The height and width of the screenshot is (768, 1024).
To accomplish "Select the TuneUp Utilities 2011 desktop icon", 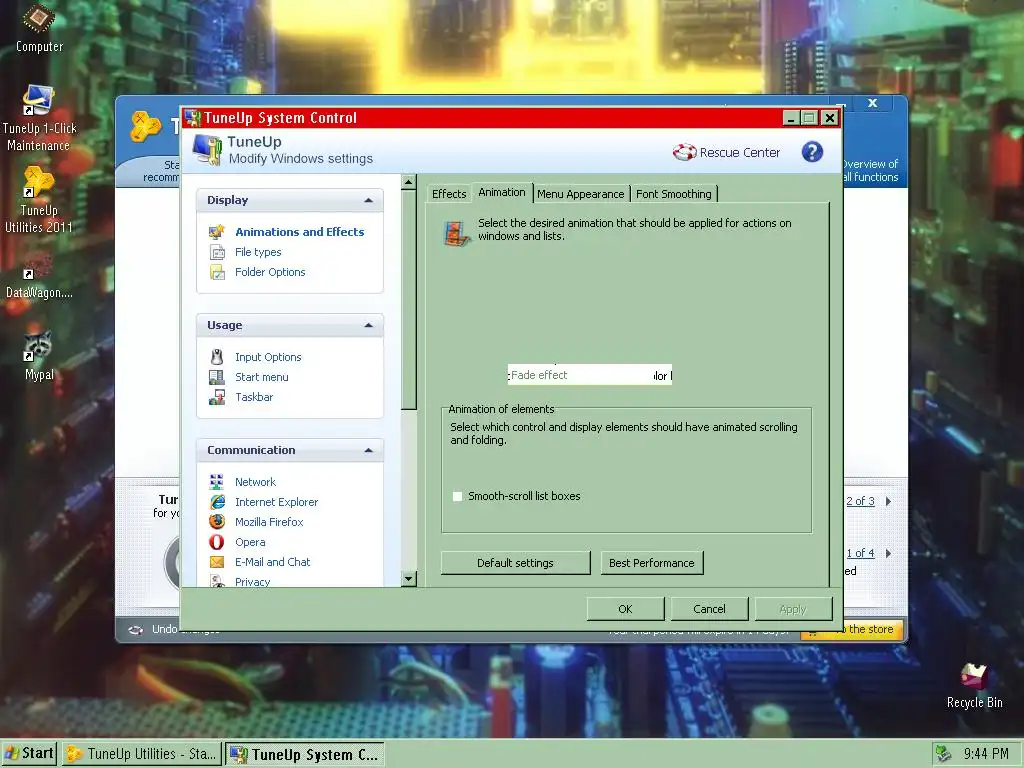I will click(x=38, y=182).
